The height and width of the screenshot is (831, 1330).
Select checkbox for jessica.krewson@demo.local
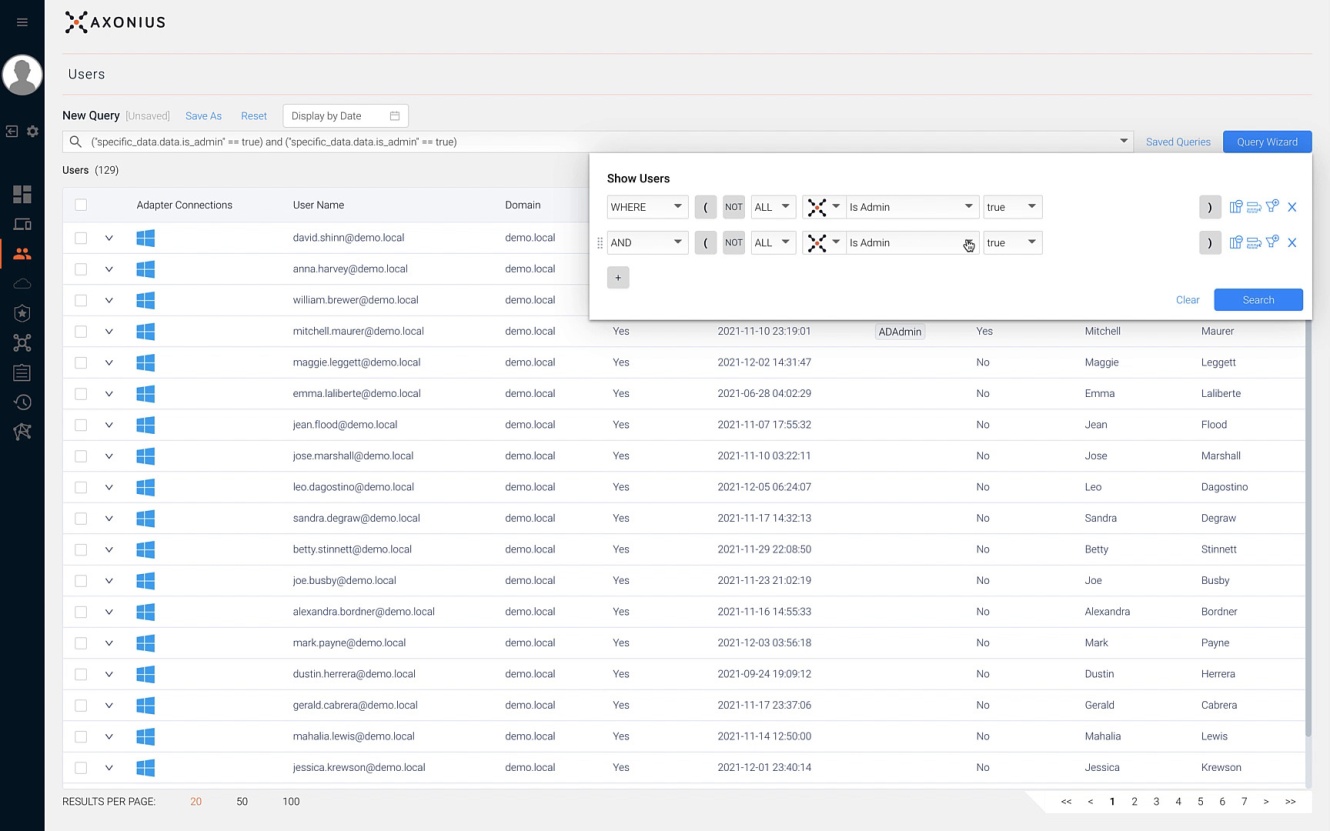(x=81, y=768)
